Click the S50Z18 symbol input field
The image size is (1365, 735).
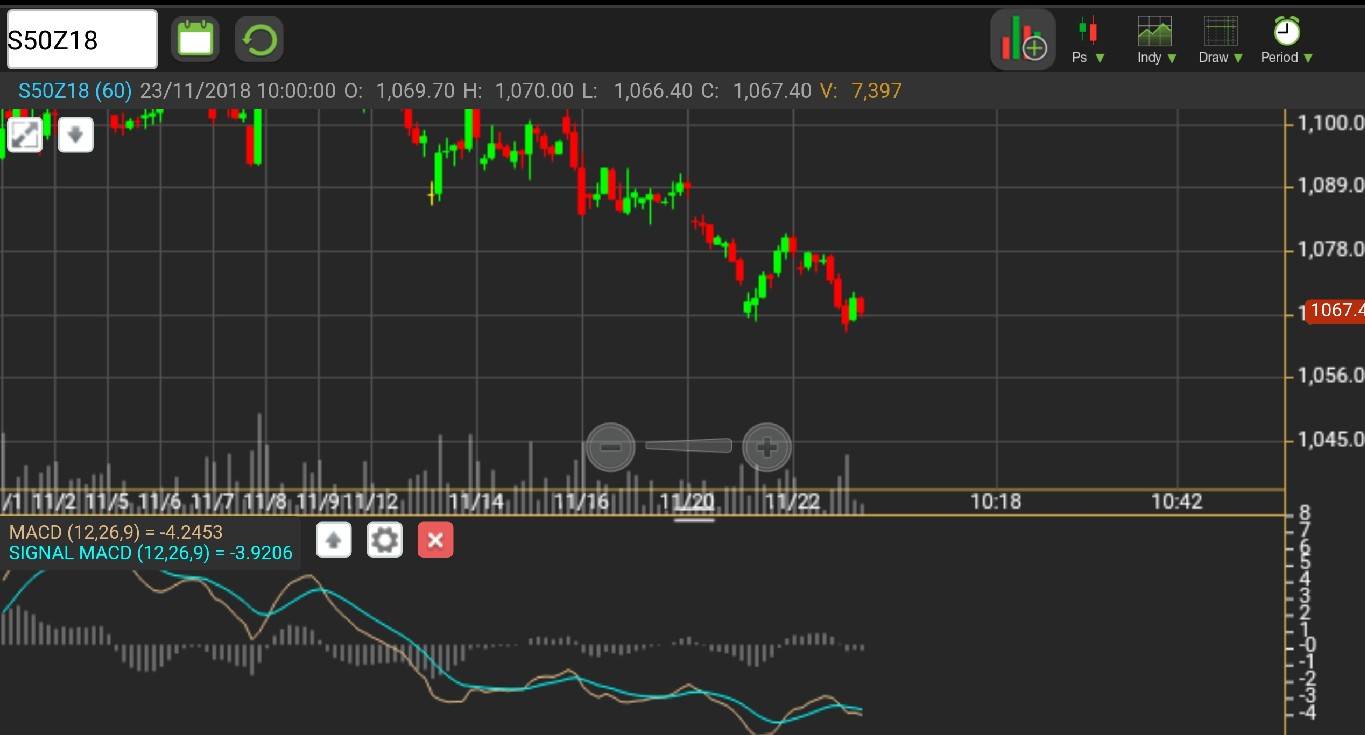point(81,40)
